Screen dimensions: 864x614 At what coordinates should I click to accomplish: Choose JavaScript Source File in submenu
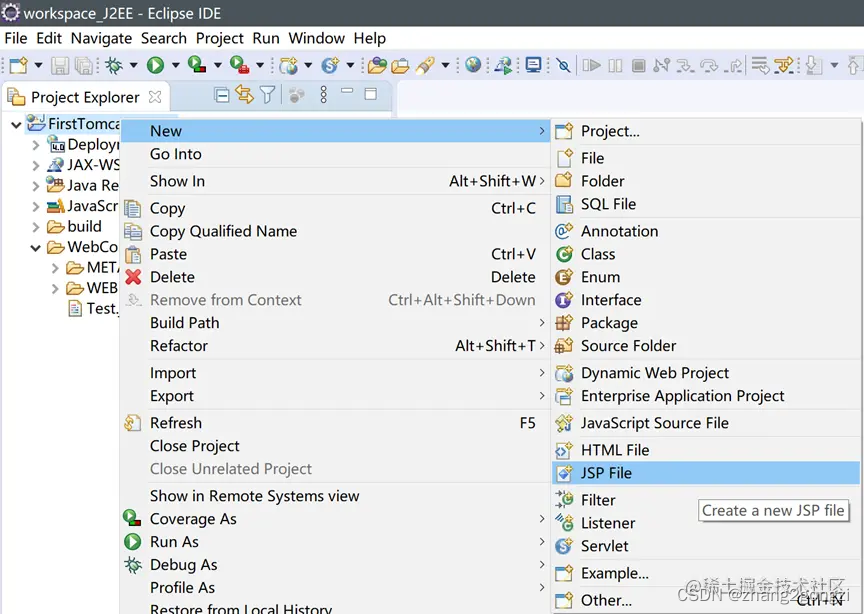coord(706,423)
